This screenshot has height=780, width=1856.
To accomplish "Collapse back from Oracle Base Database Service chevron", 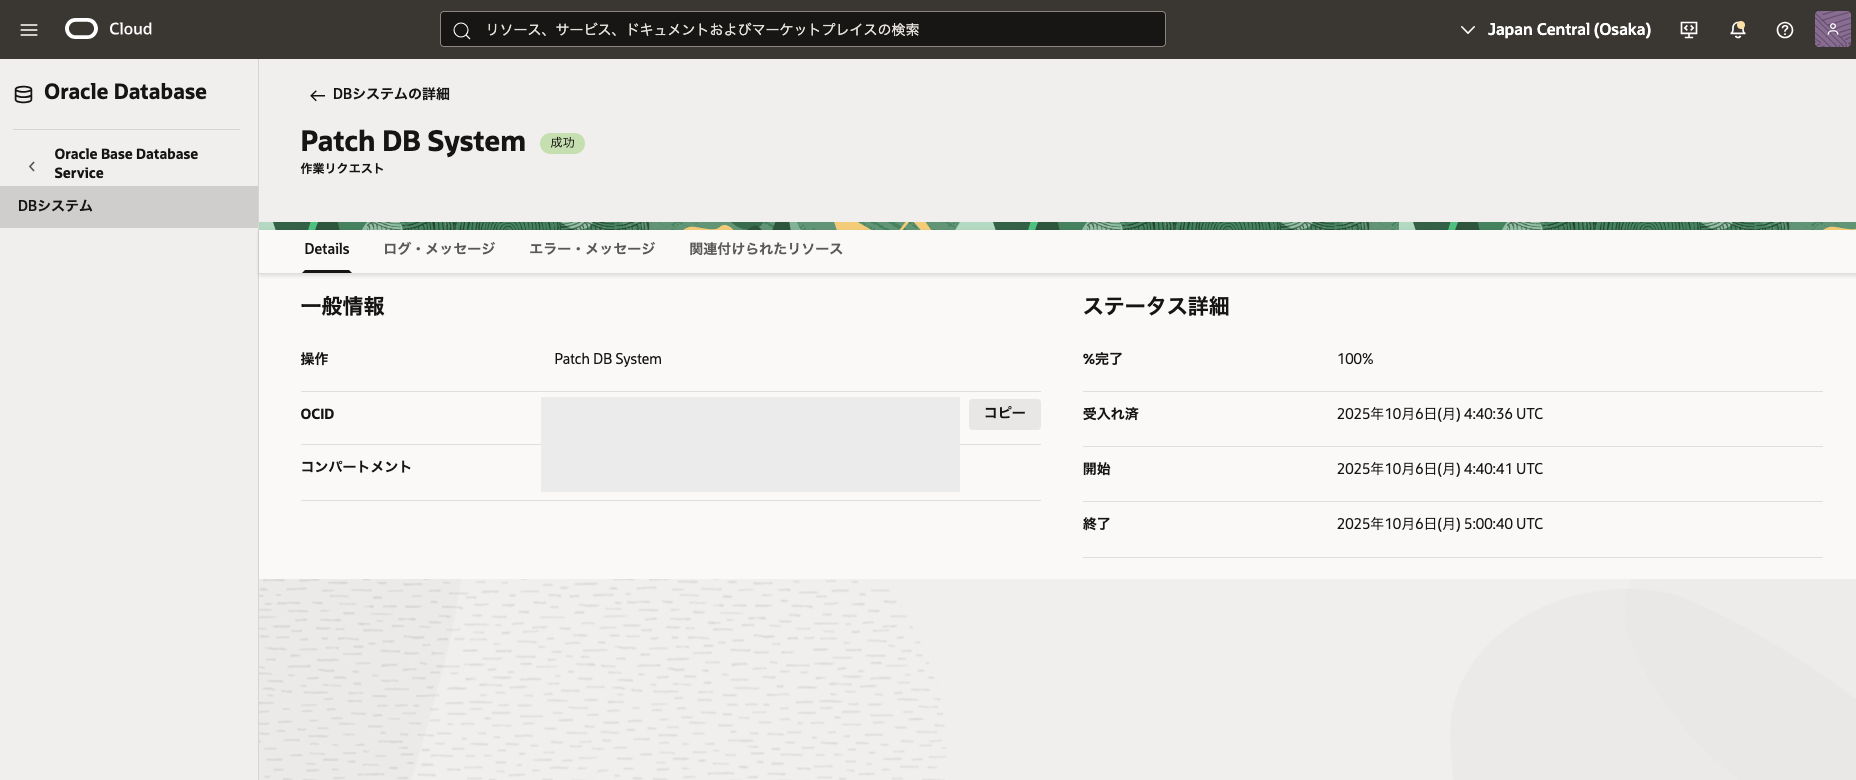I will coord(32,166).
